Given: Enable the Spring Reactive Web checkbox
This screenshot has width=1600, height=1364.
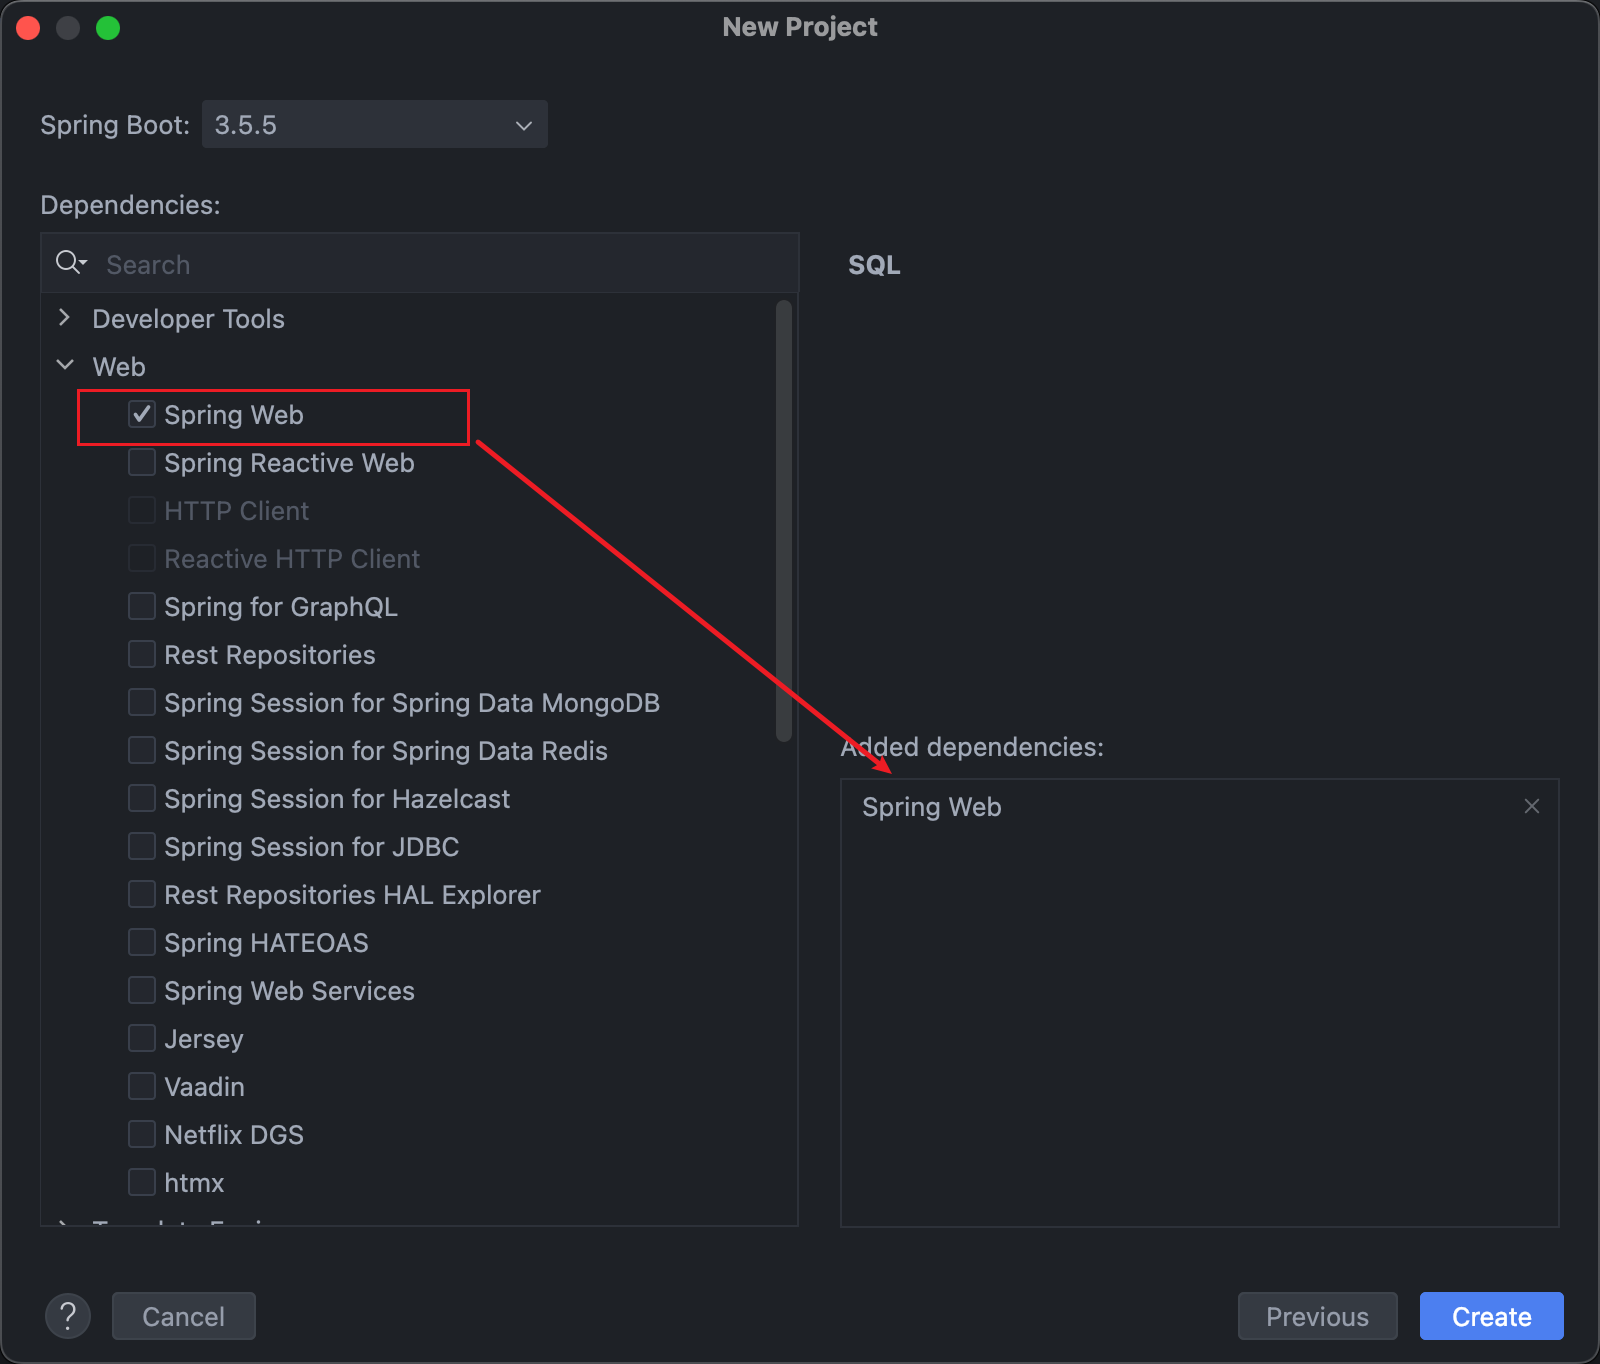Looking at the screenshot, I should pyautogui.click(x=142, y=463).
